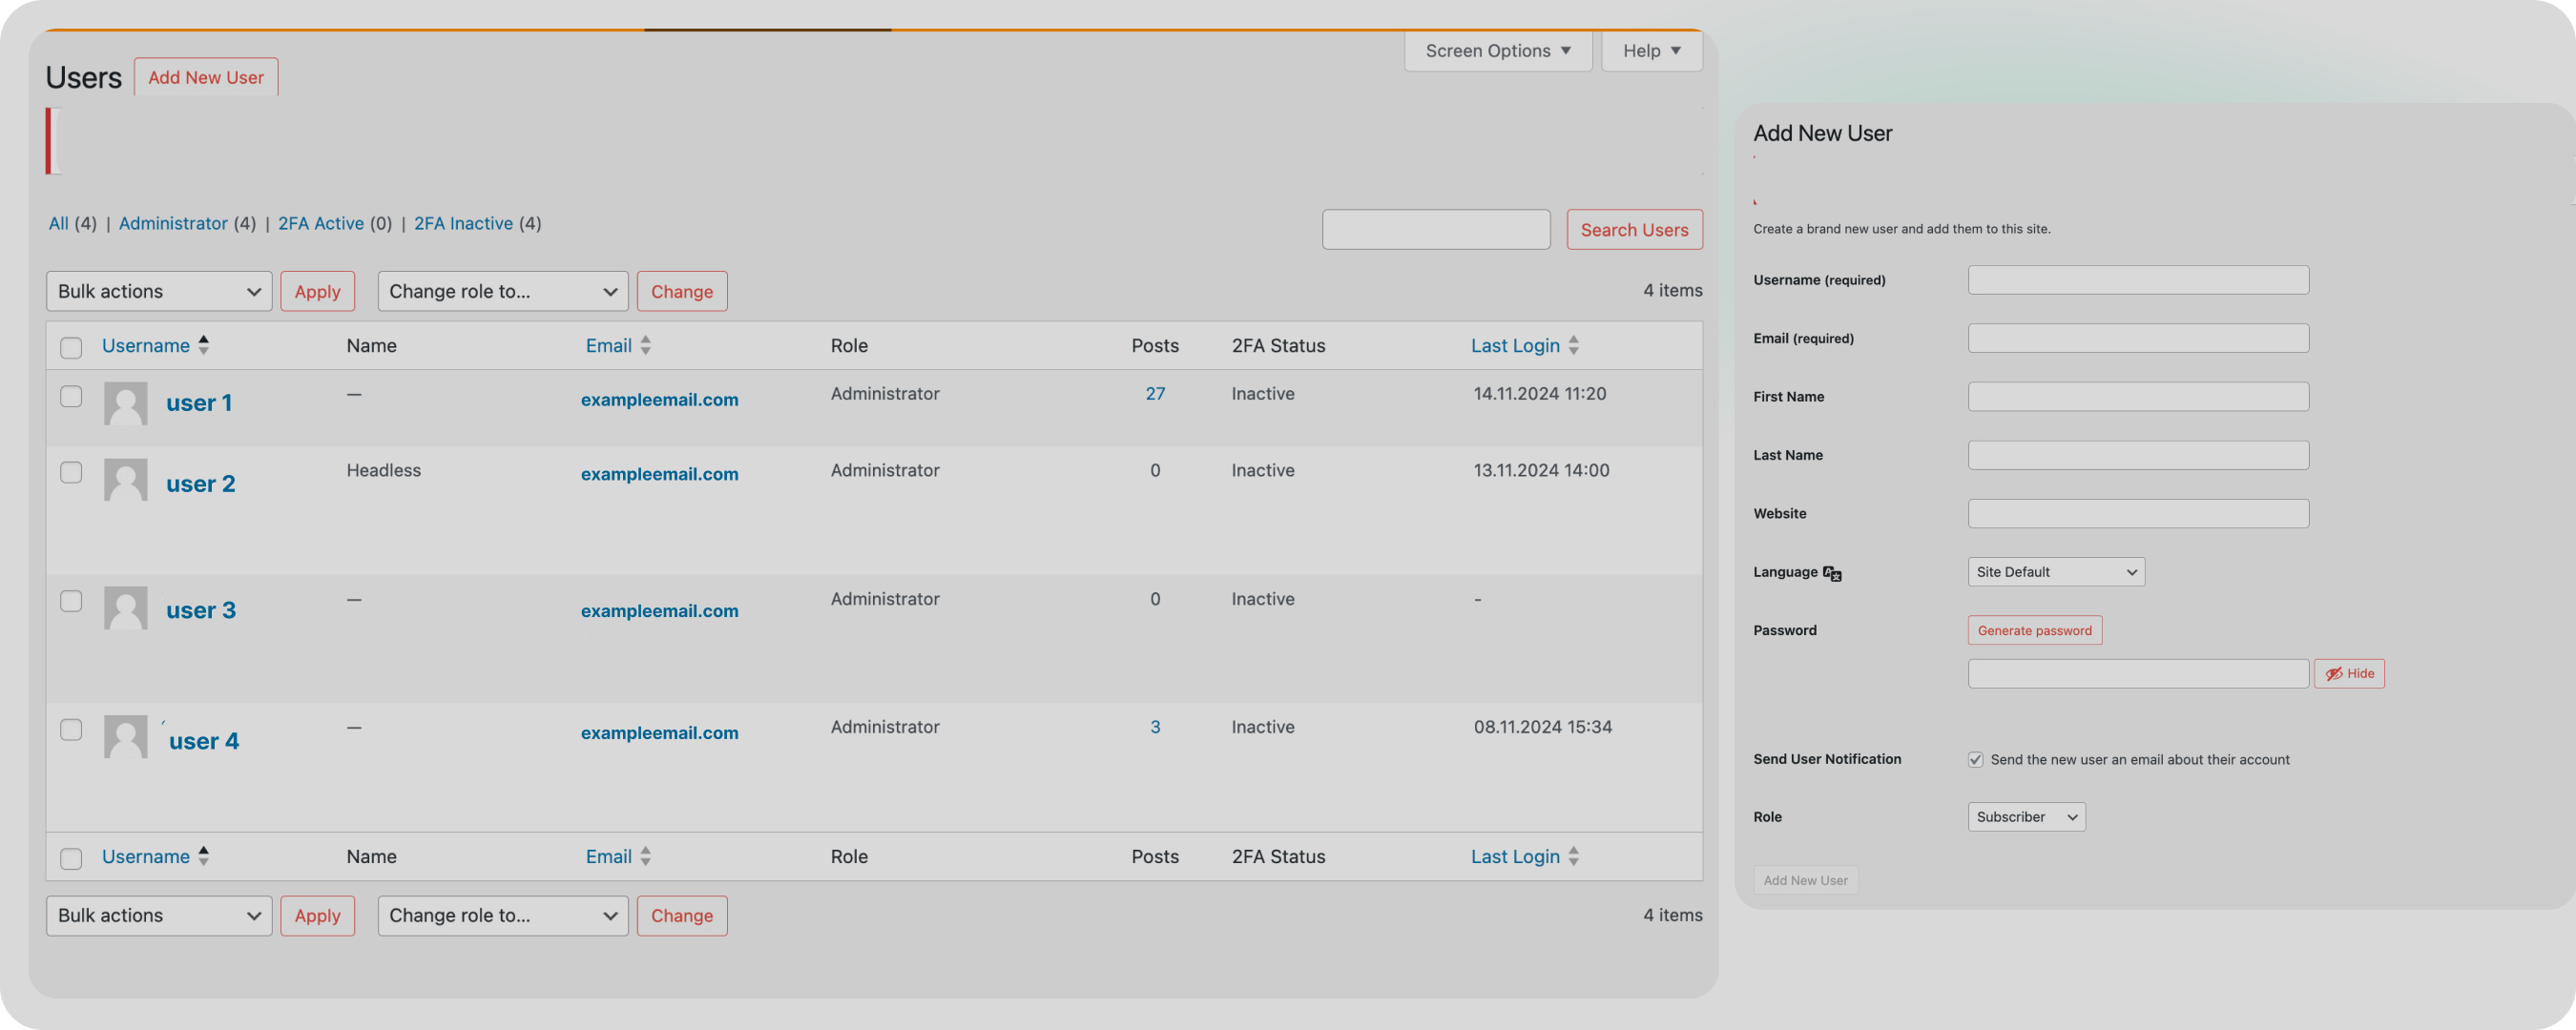Toggle the select-all checkbox in header
Screen dimensions: 2576x1030
[71, 347]
